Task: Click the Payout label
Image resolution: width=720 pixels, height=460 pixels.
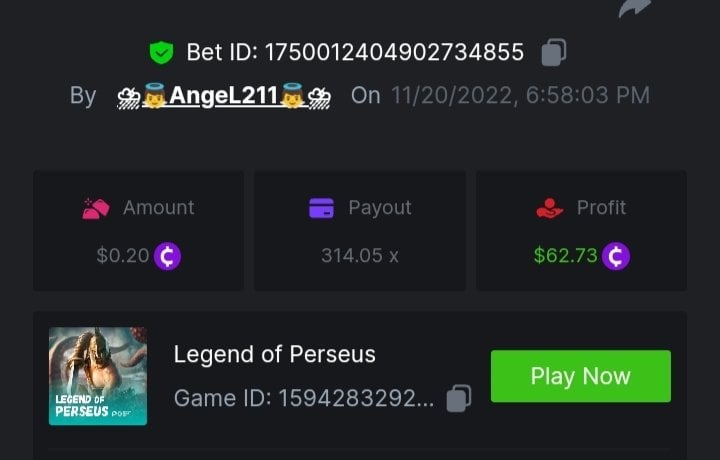Action: (x=379, y=208)
